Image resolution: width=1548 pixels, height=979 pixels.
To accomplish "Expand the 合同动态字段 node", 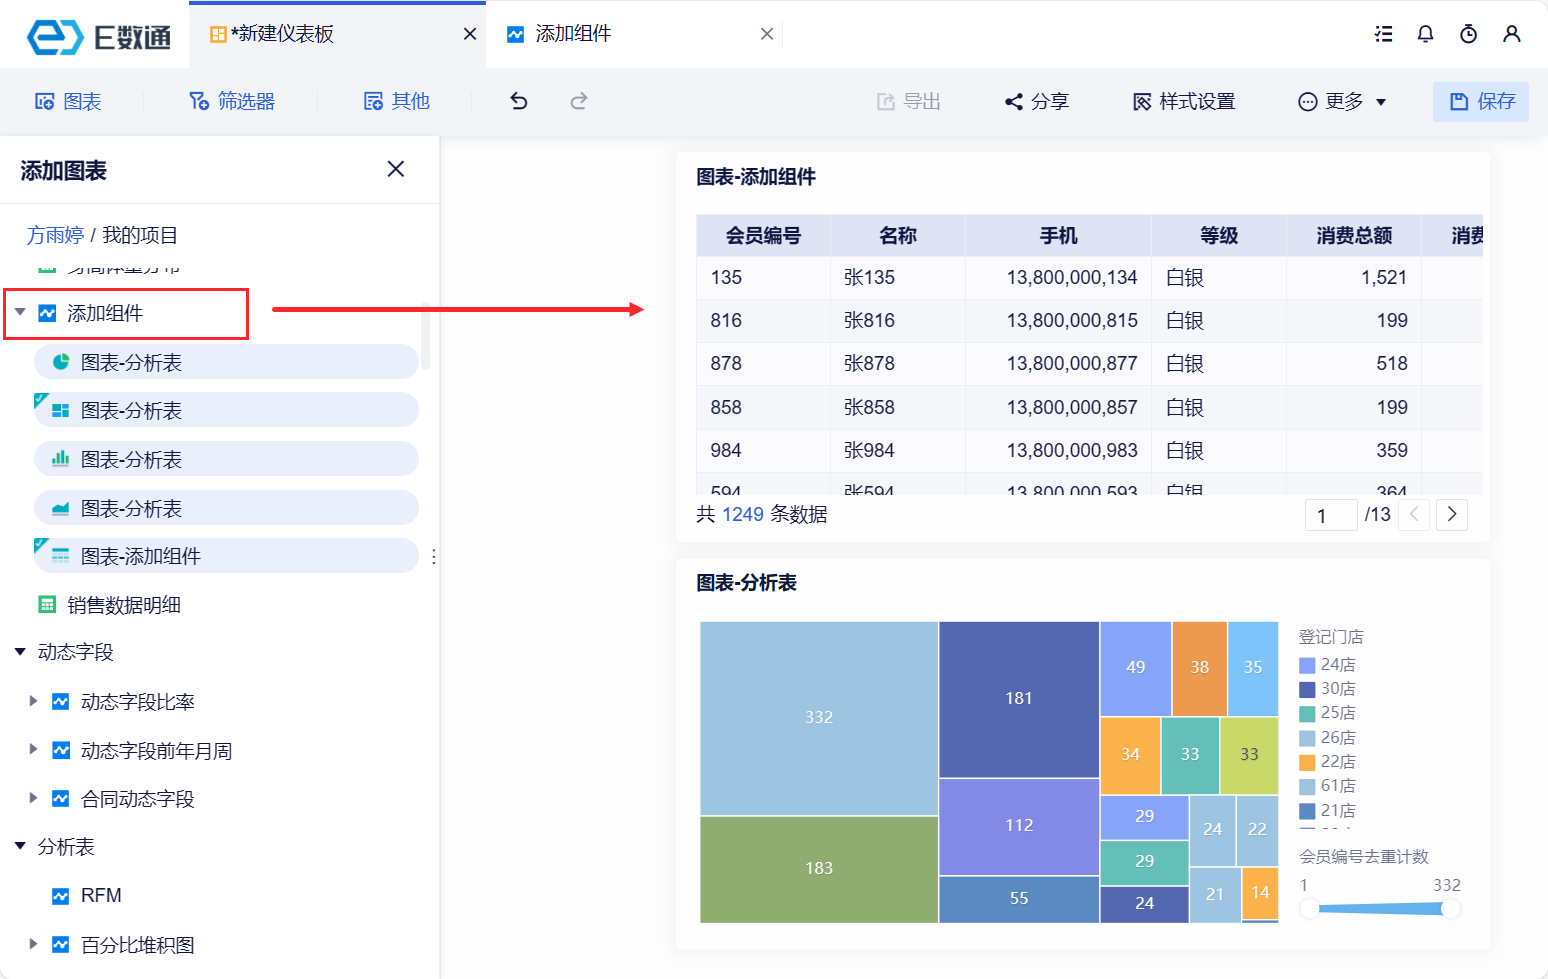I will [x=33, y=798].
